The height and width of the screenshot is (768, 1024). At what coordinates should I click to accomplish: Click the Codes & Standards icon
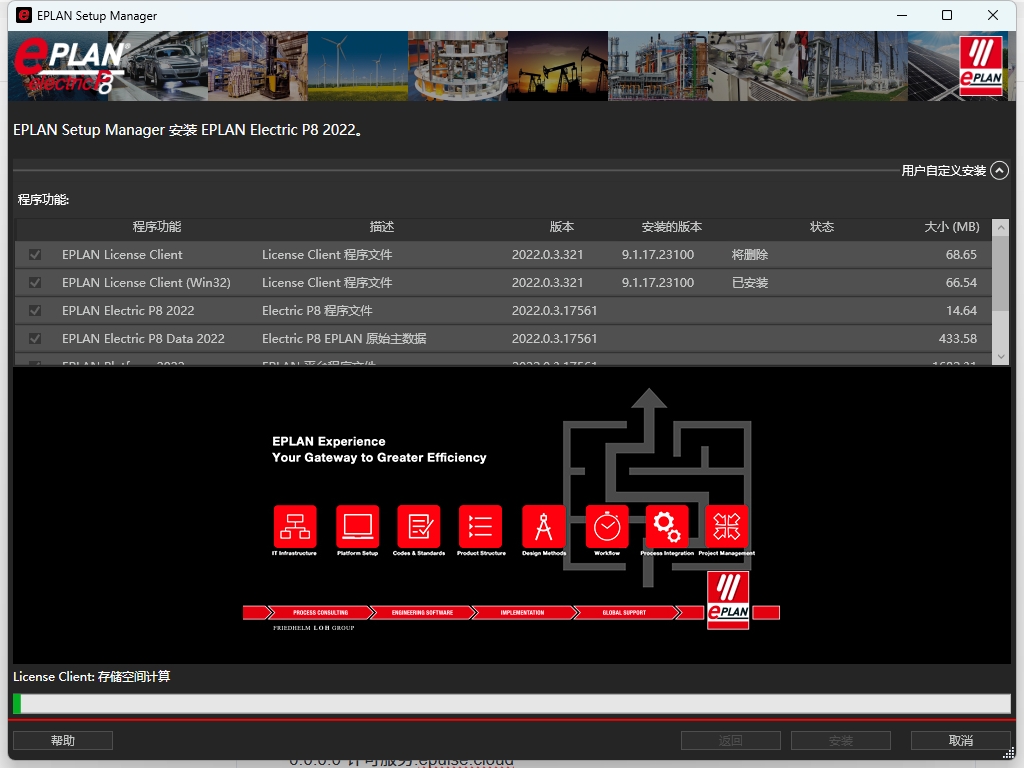click(x=418, y=526)
